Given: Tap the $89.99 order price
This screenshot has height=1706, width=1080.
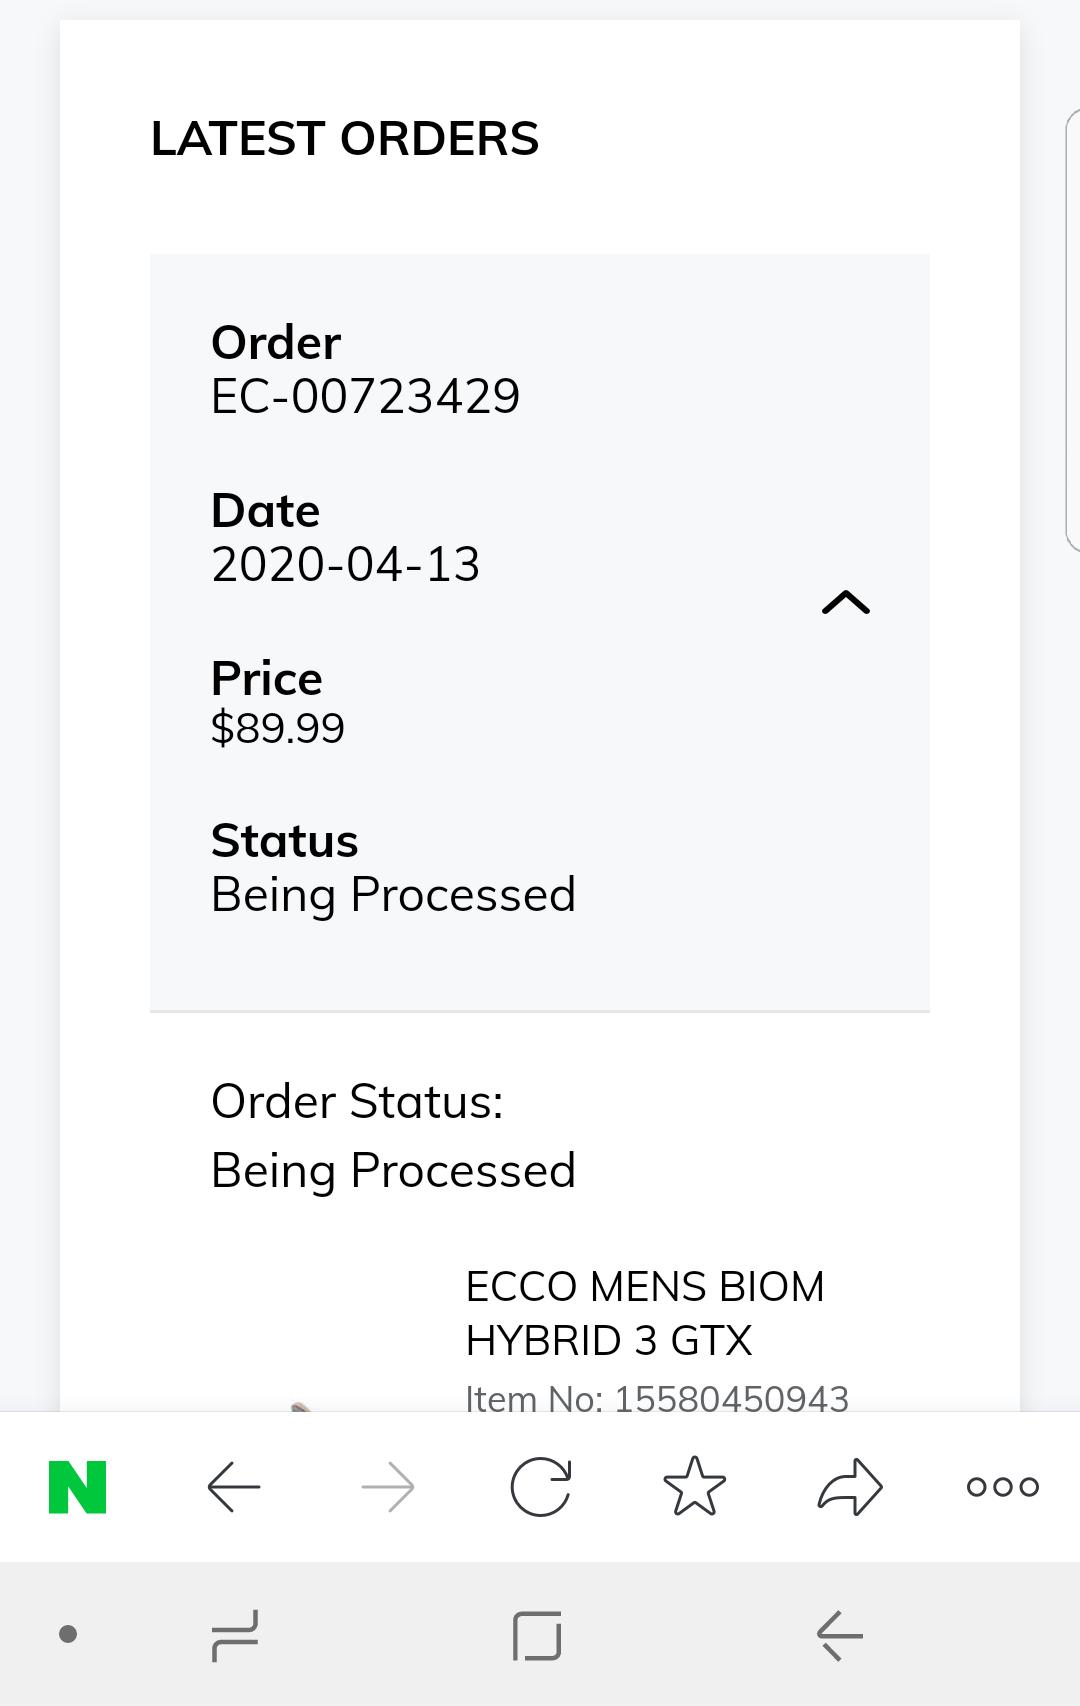Looking at the screenshot, I should (x=278, y=728).
